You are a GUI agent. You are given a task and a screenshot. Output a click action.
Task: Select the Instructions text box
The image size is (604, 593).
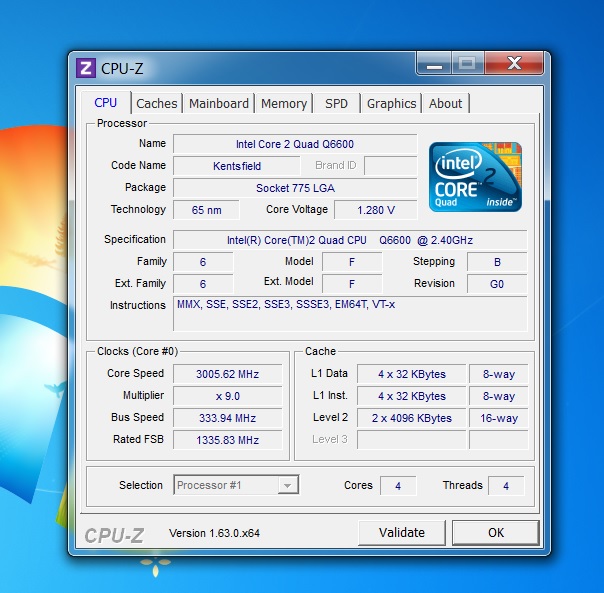click(349, 313)
